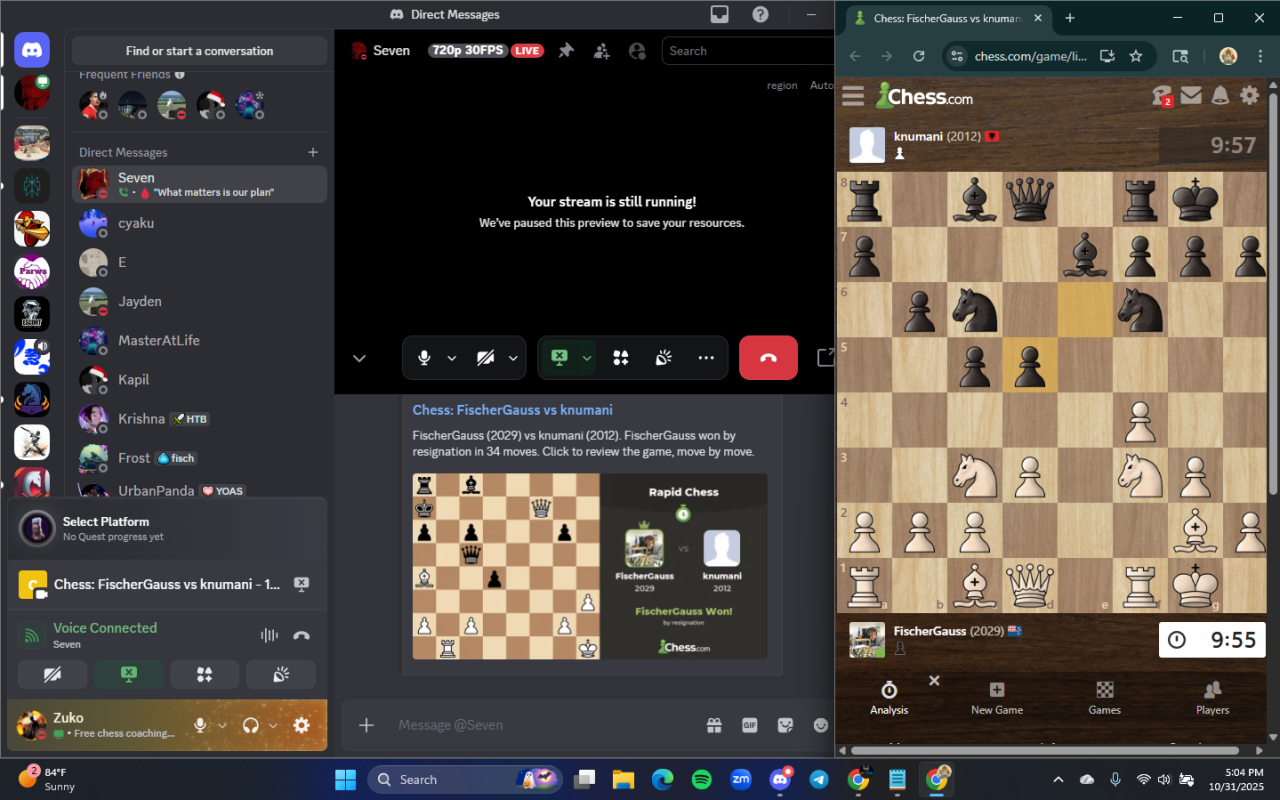This screenshot has height=800, width=1280.
Task: Open more options ellipsis in call controls
Action: (706, 358)
